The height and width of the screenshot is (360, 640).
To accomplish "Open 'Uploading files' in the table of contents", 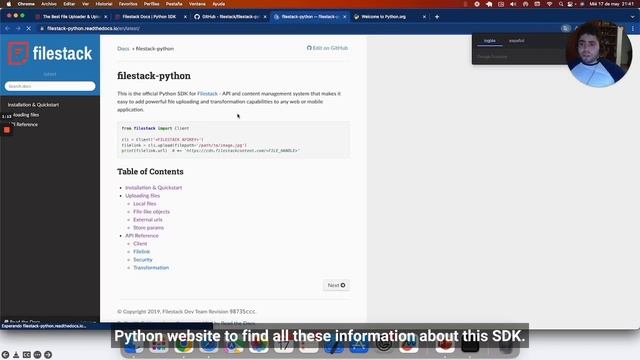I will coord(142,196).
